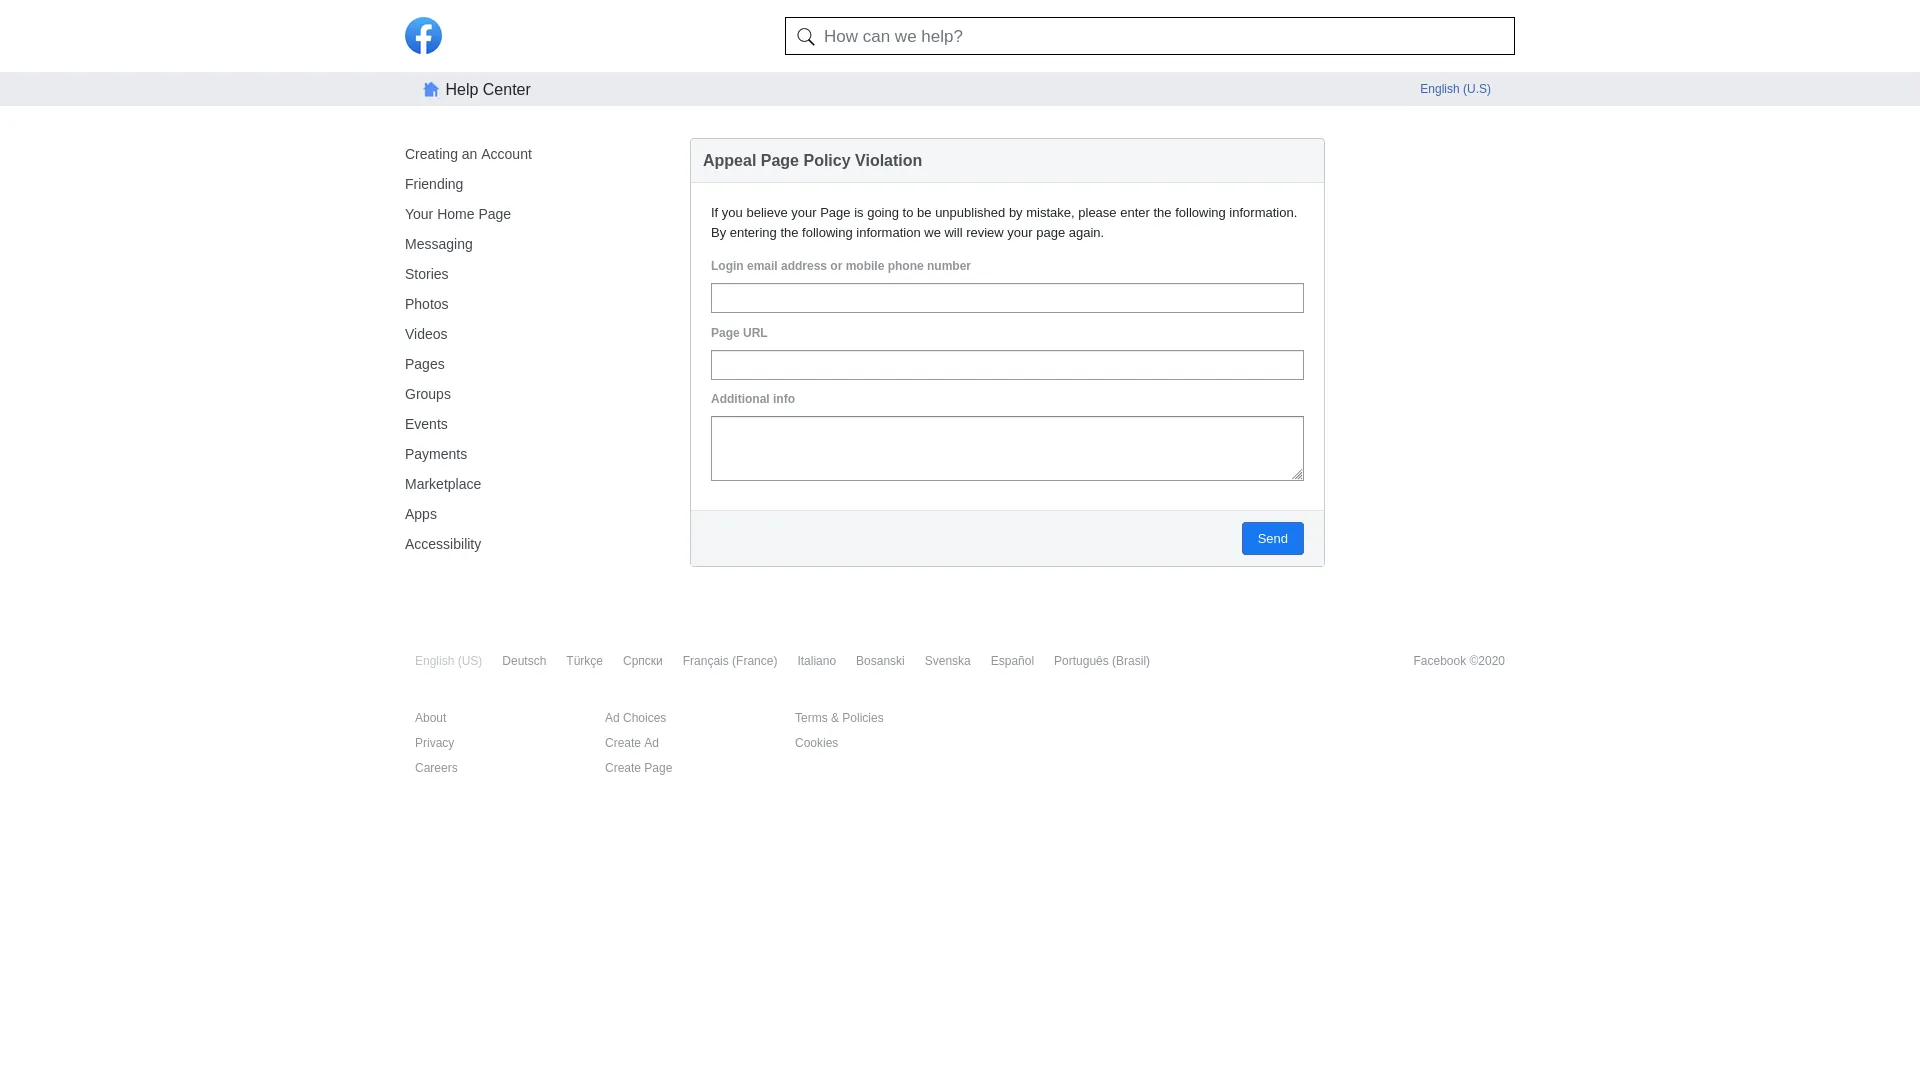Switch language to Deutsch
Image resolution: width=1920 pixels, height=1080 pixels.
click(524, 661)
